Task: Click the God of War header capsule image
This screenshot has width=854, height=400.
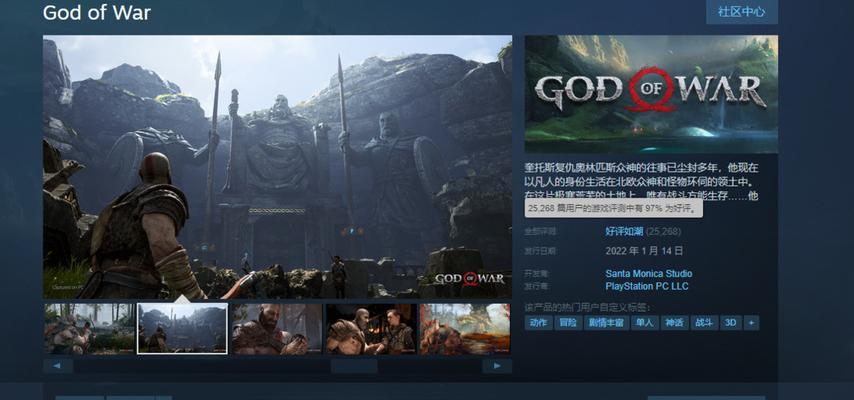Action: (x=651, y=94)
